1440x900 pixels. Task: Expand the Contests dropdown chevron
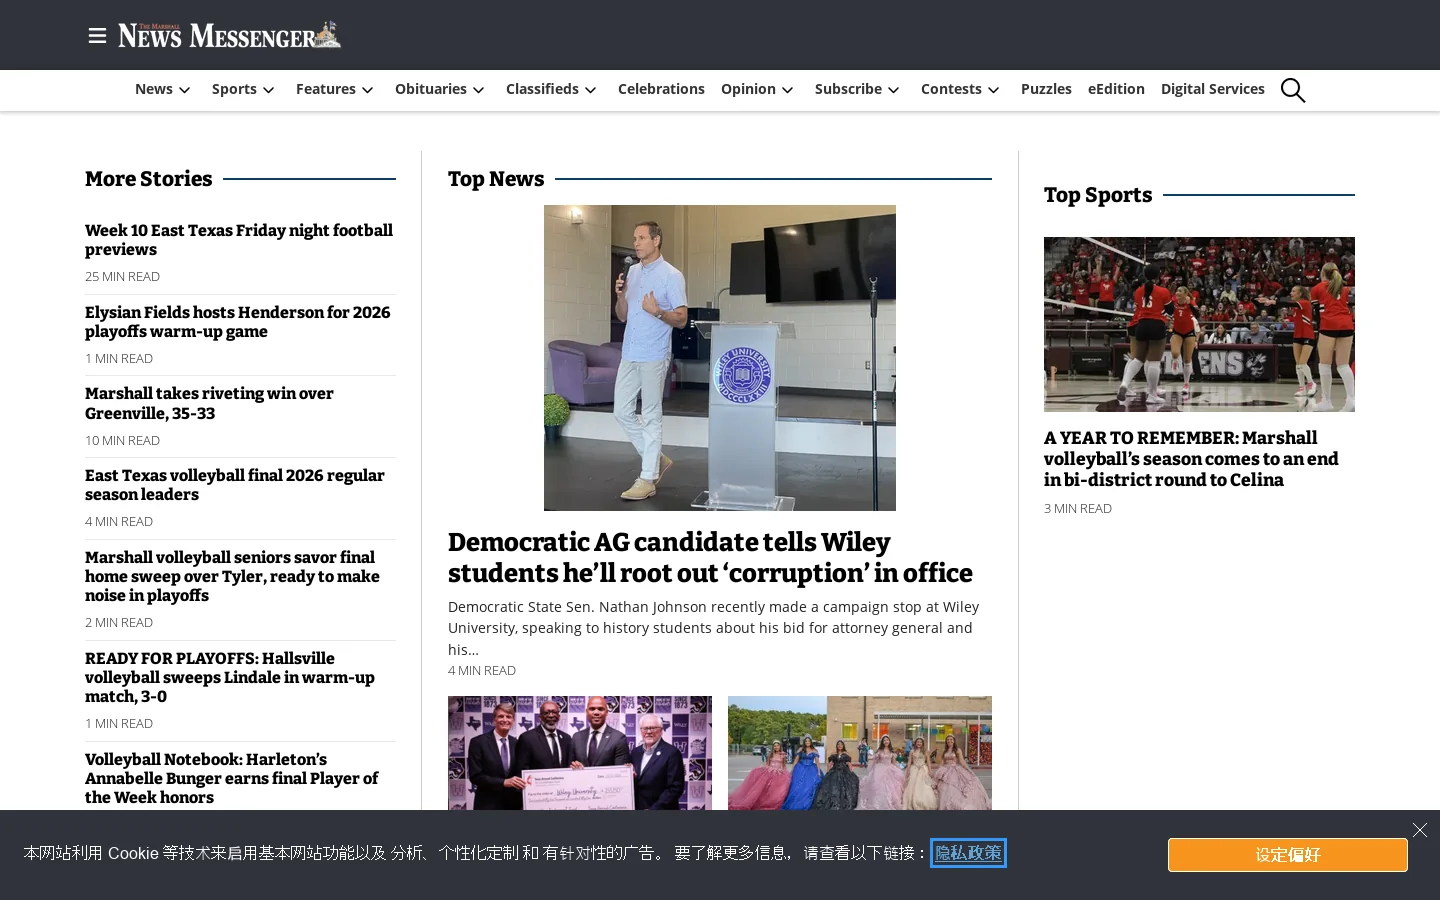pyautogui.click(x=994, y=90)
